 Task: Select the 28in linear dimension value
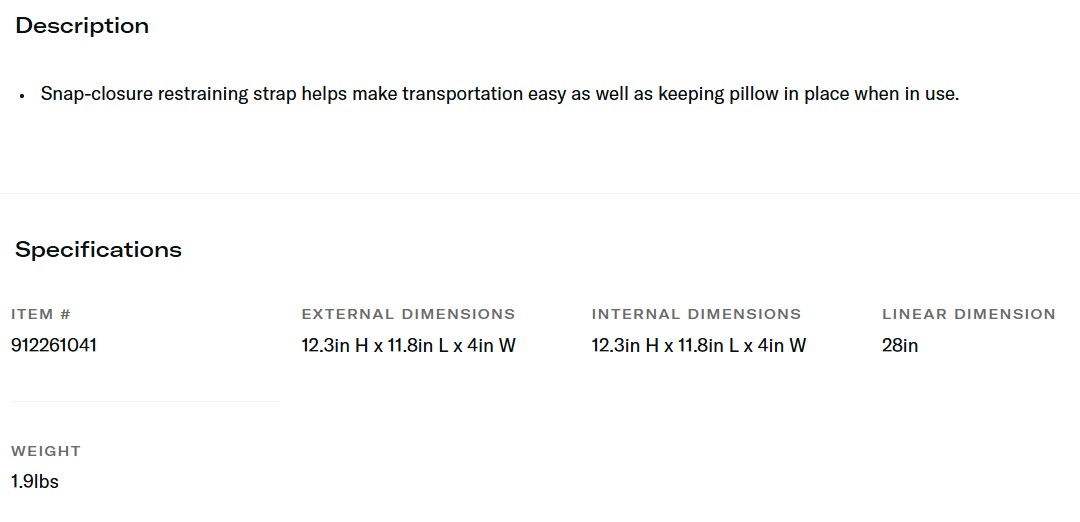[900, 346]
